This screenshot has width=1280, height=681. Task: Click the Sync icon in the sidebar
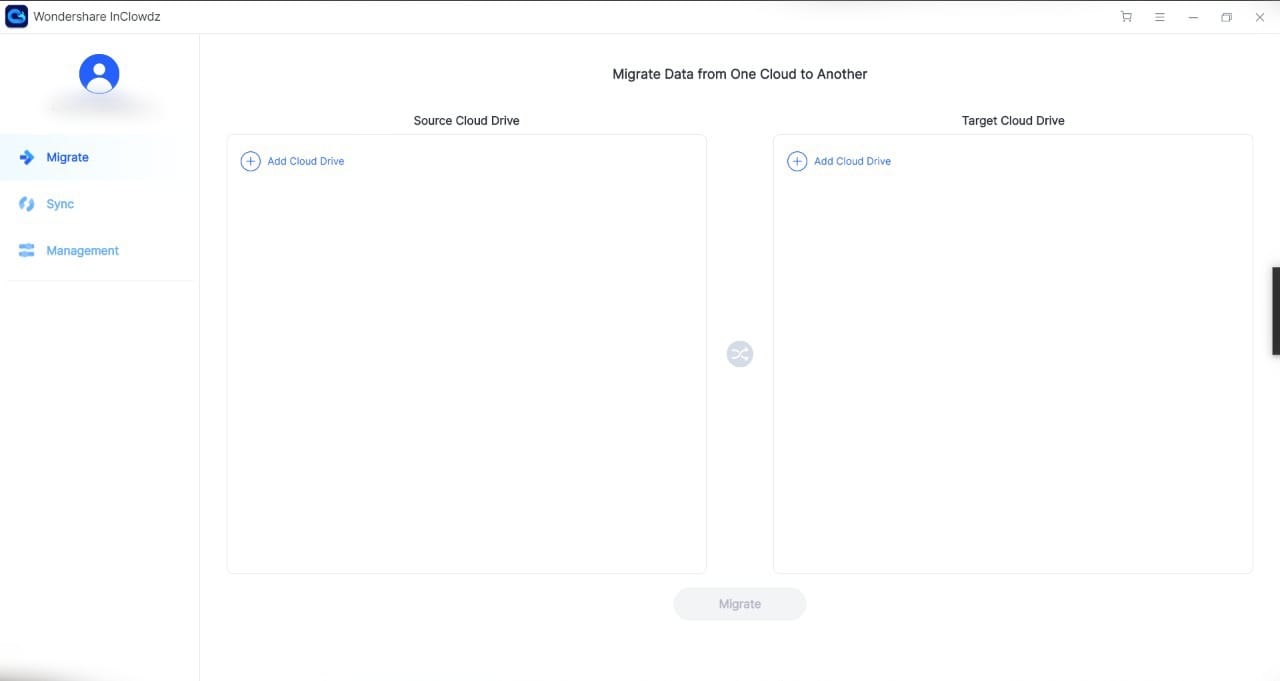click(x=27, y=204)
